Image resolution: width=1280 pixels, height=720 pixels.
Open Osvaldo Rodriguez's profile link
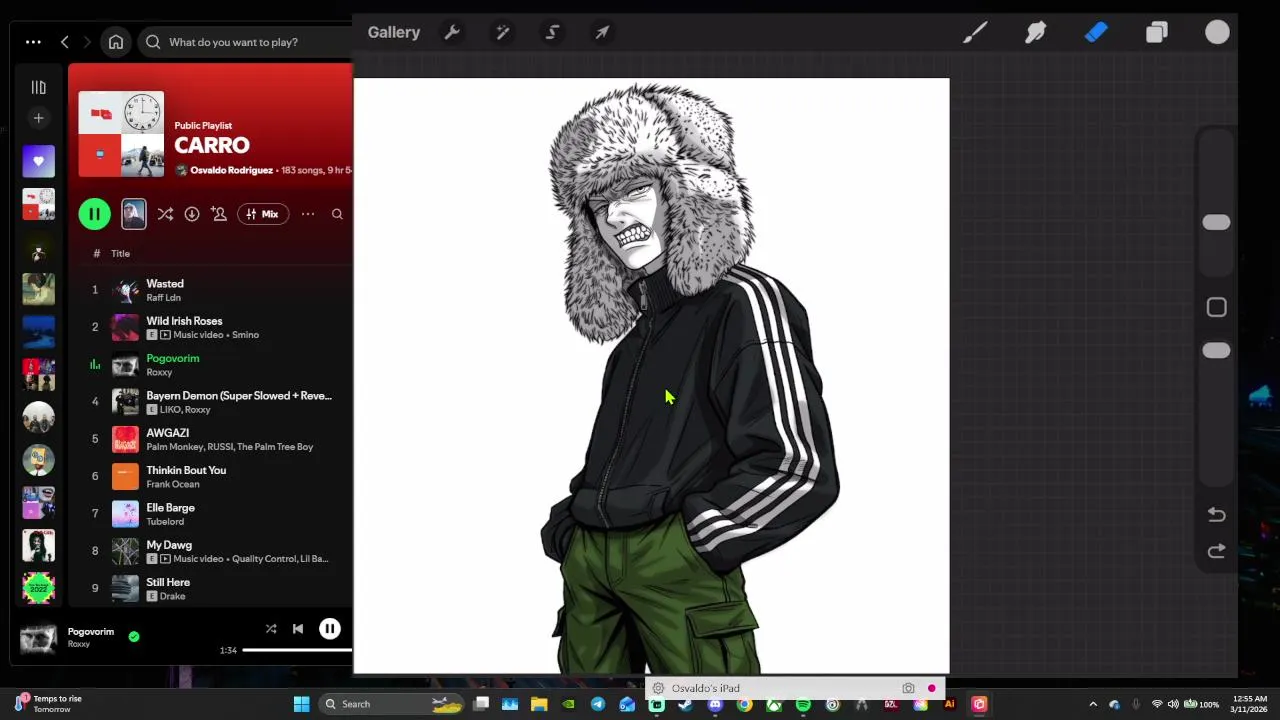point(231,170)
